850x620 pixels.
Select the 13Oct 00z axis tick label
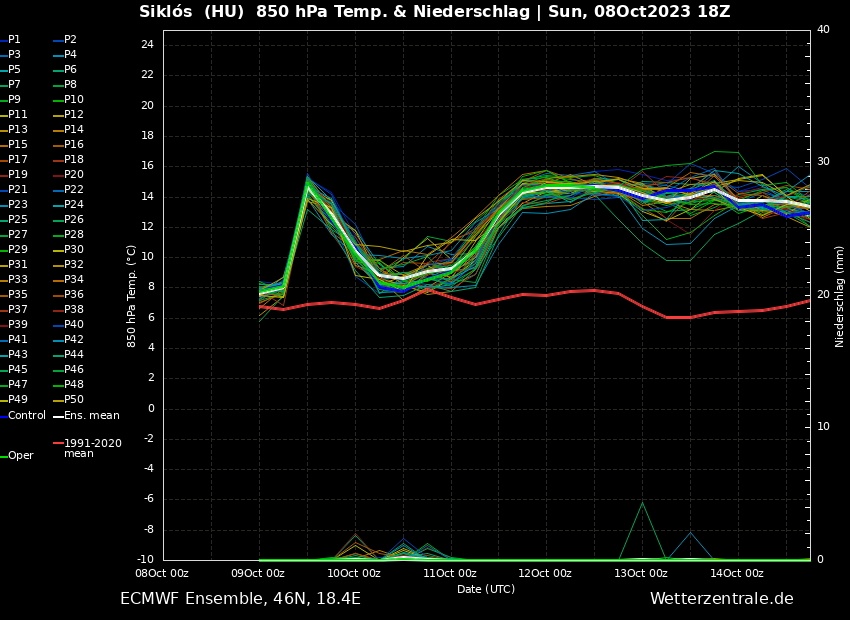641,573
